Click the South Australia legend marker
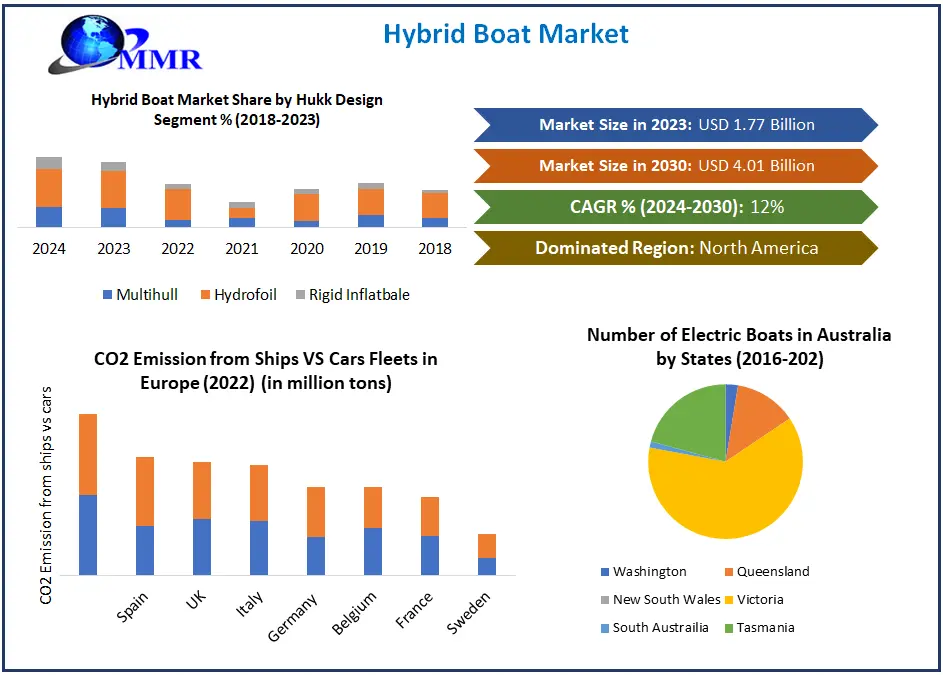943x675 pixels. coord(605,628)
